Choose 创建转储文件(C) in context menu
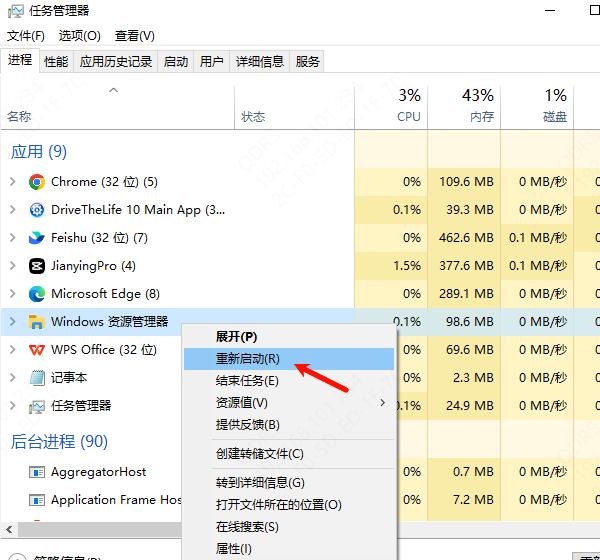 point(289,454)
